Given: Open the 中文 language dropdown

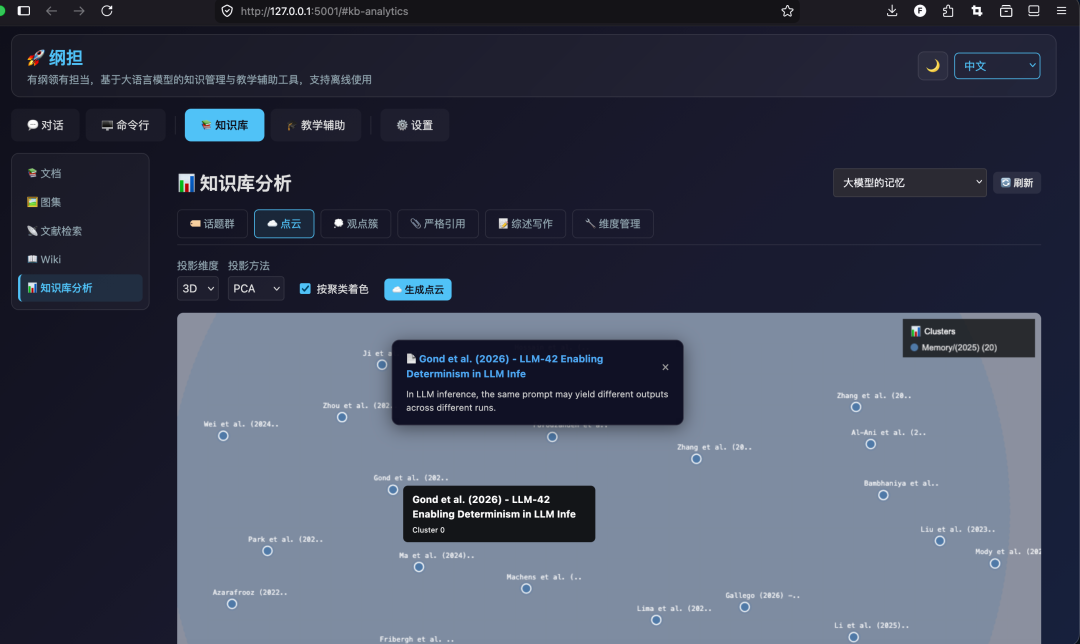Looking at the screenshot, I should point(997,66).
